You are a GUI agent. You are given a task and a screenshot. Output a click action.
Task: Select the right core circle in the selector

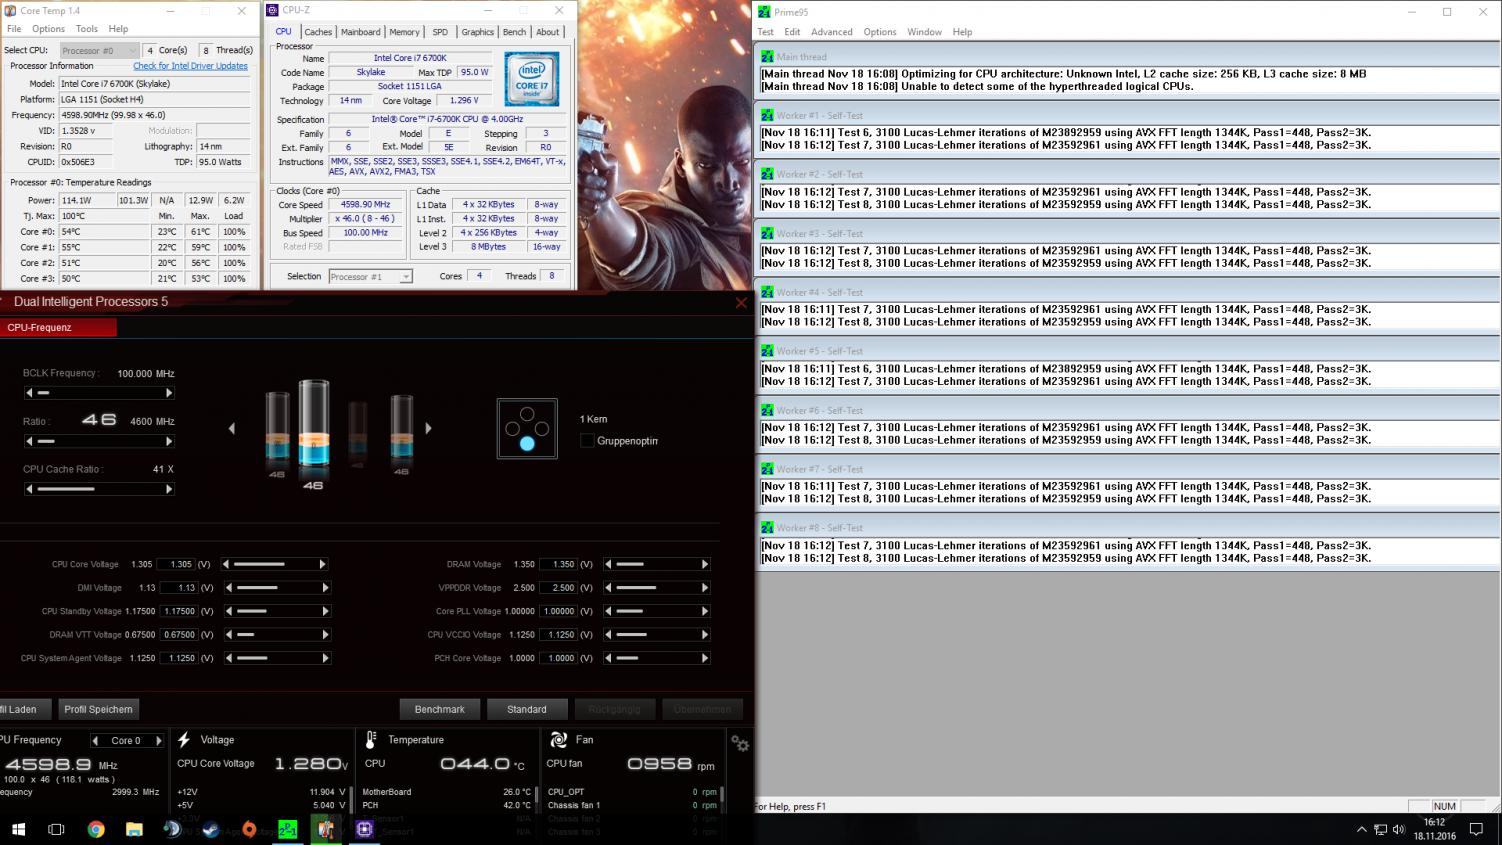click(x=542, y=428)
